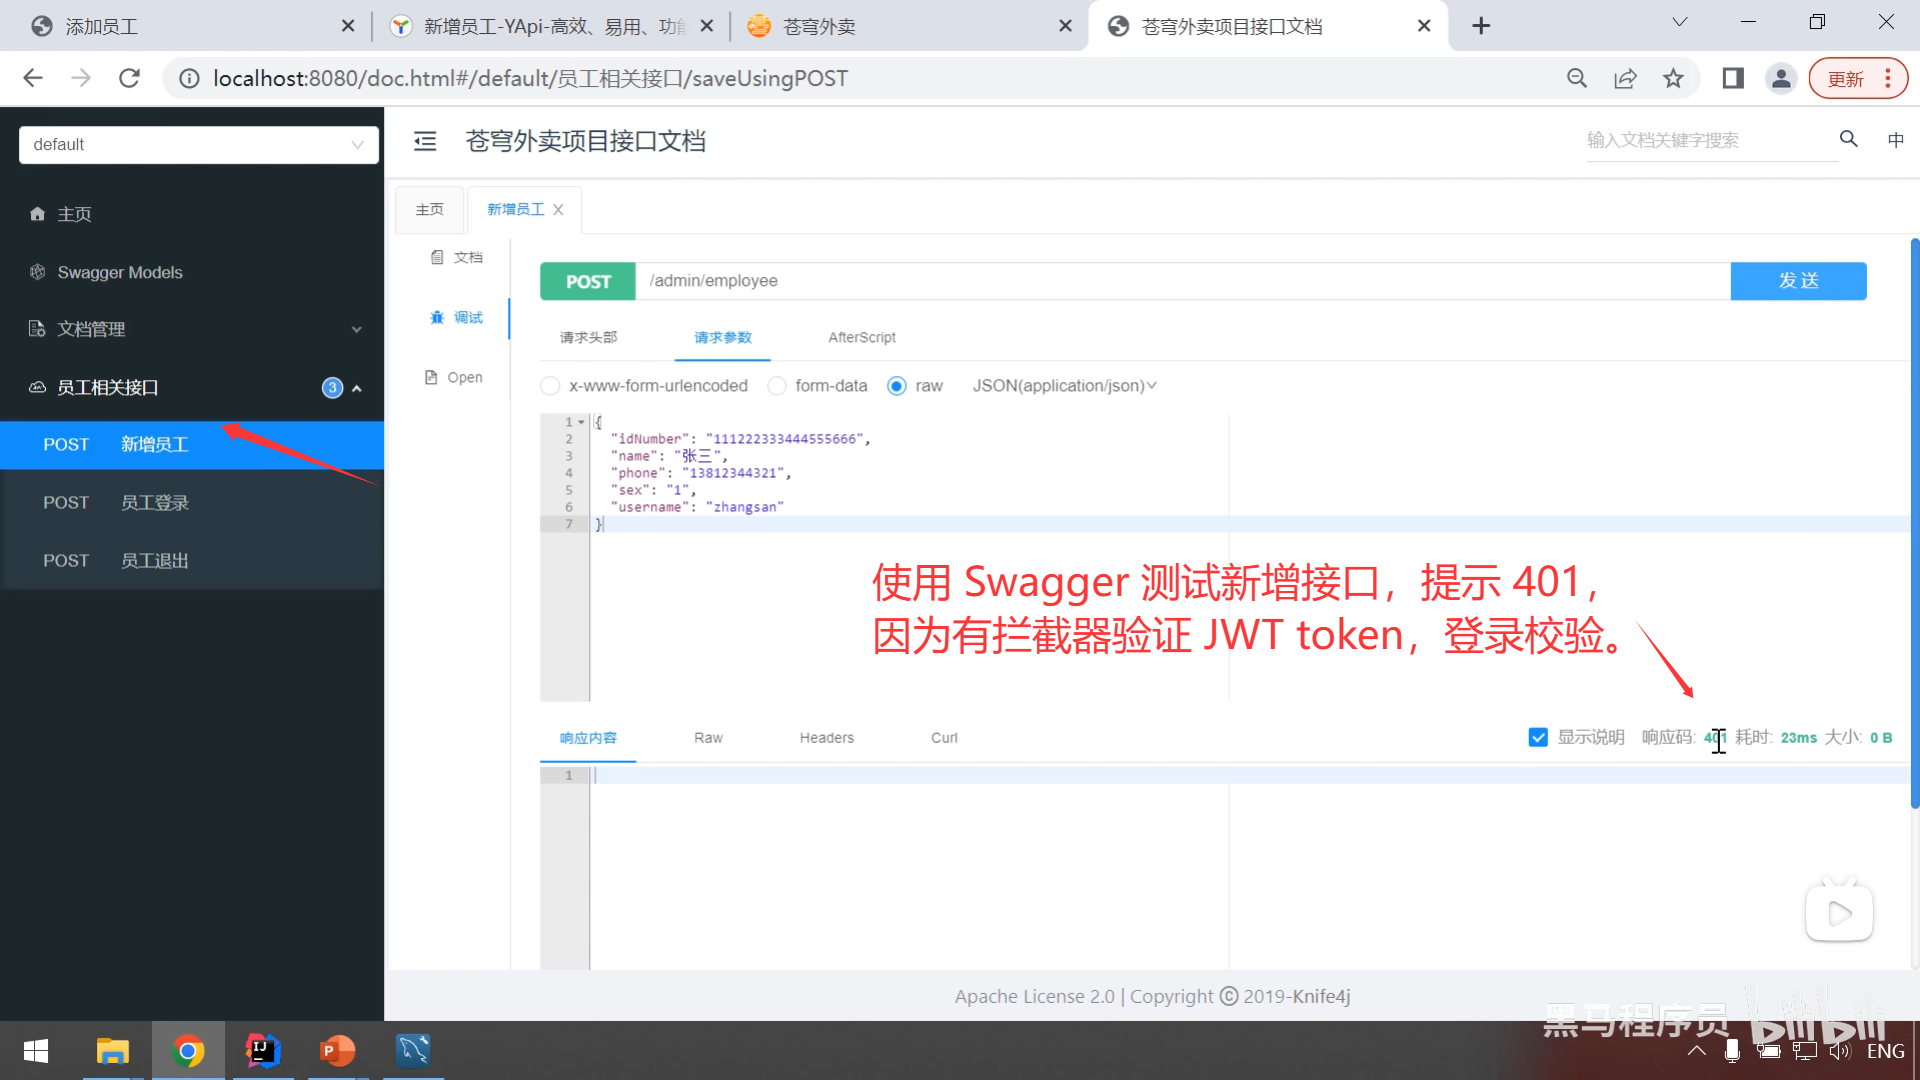The width and height of the screenshot is (1920, 1080).
Task: Click the search magnifier icon near keyword box
Action: coord(1847,139)
